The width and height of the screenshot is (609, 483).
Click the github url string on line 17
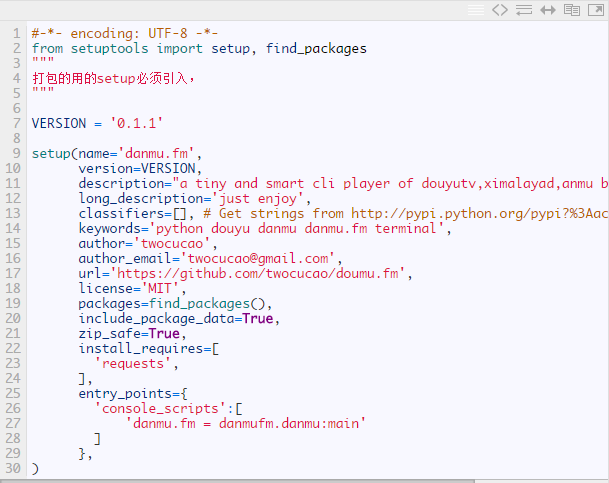point(258,273)
